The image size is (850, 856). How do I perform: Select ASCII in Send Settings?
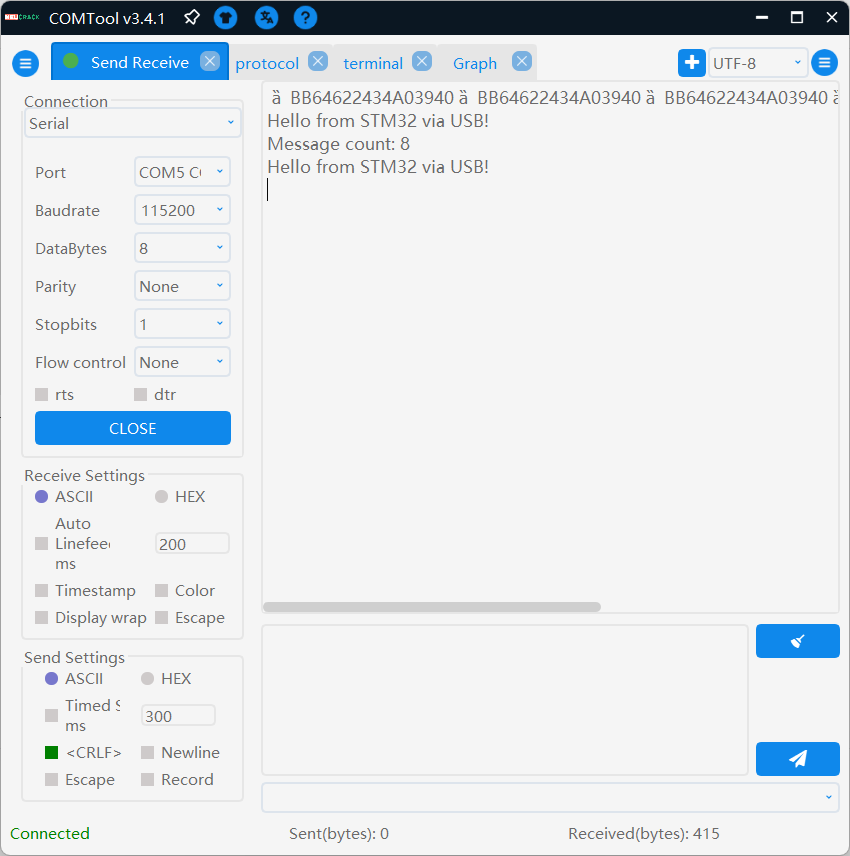[51, 679]
